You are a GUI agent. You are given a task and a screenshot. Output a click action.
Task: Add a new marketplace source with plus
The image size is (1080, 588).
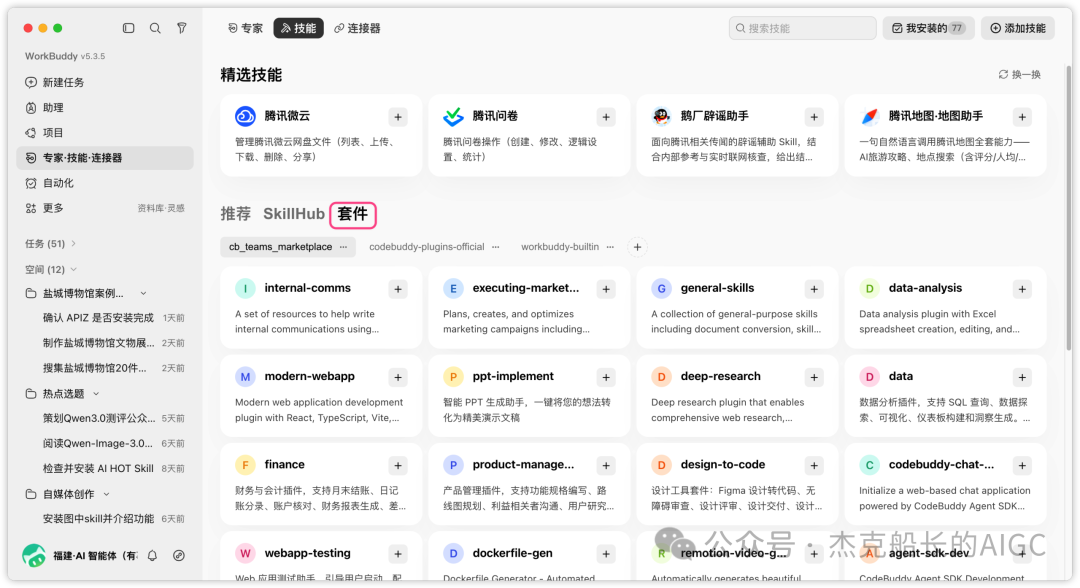pyautogui.click(x=638, y=247)
